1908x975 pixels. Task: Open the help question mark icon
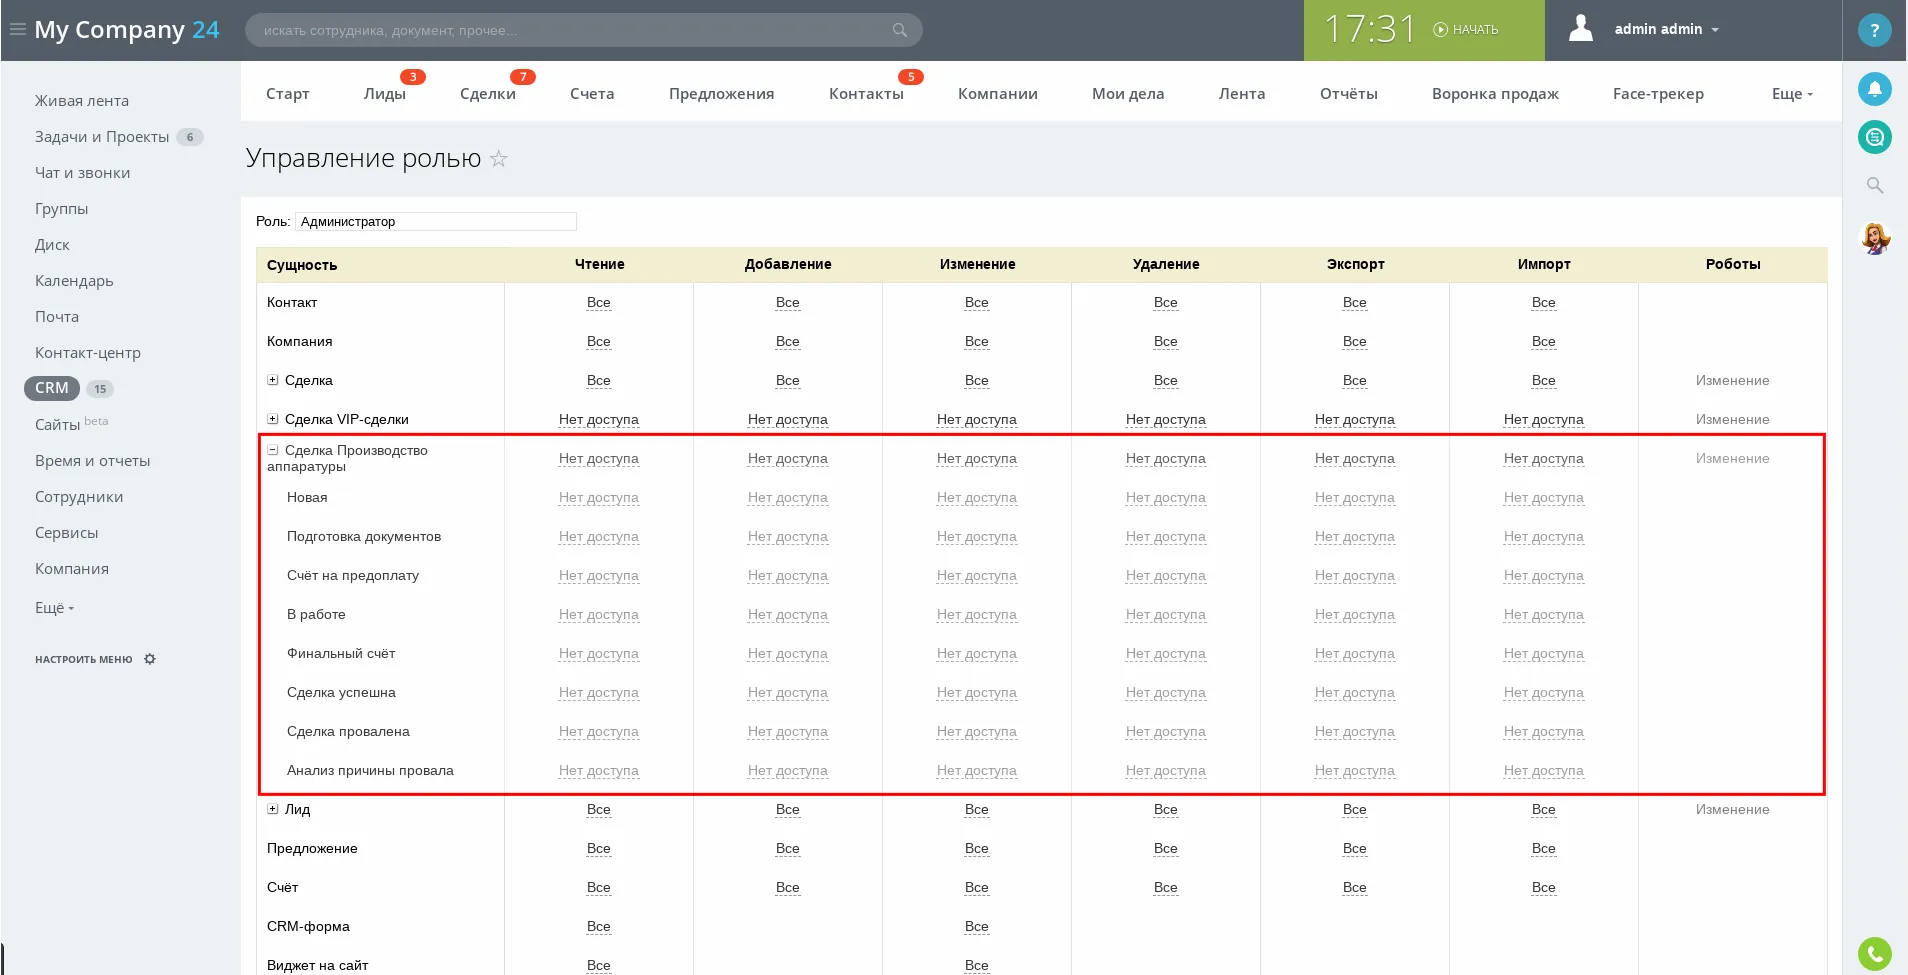[x=1874, y=31]
